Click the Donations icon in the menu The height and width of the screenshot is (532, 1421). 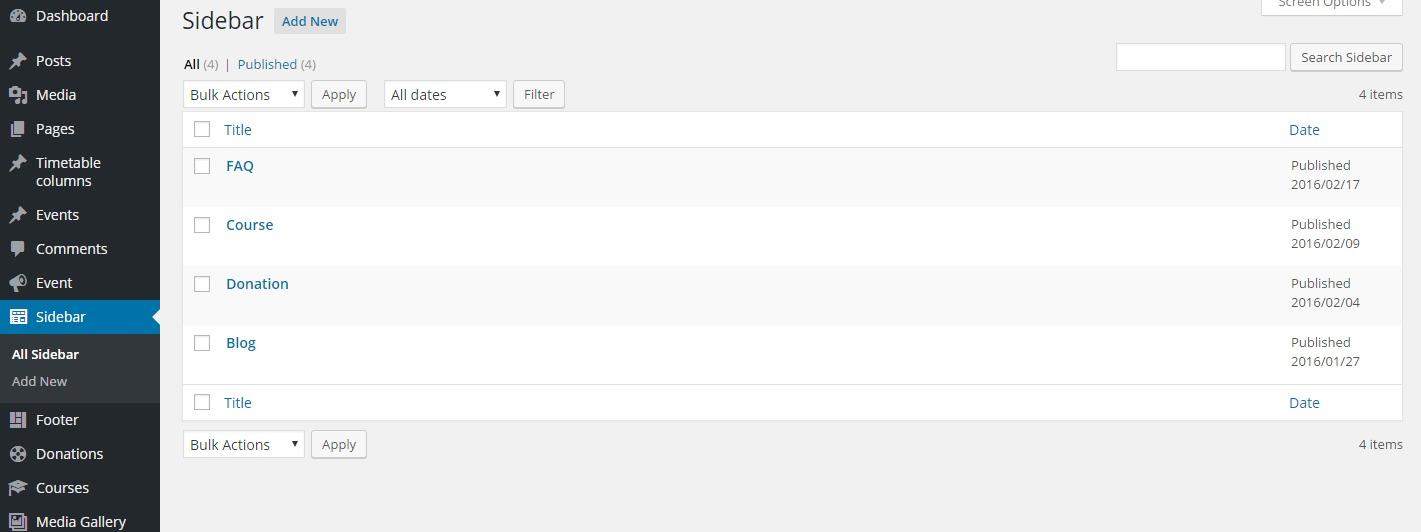pos(18,454)
